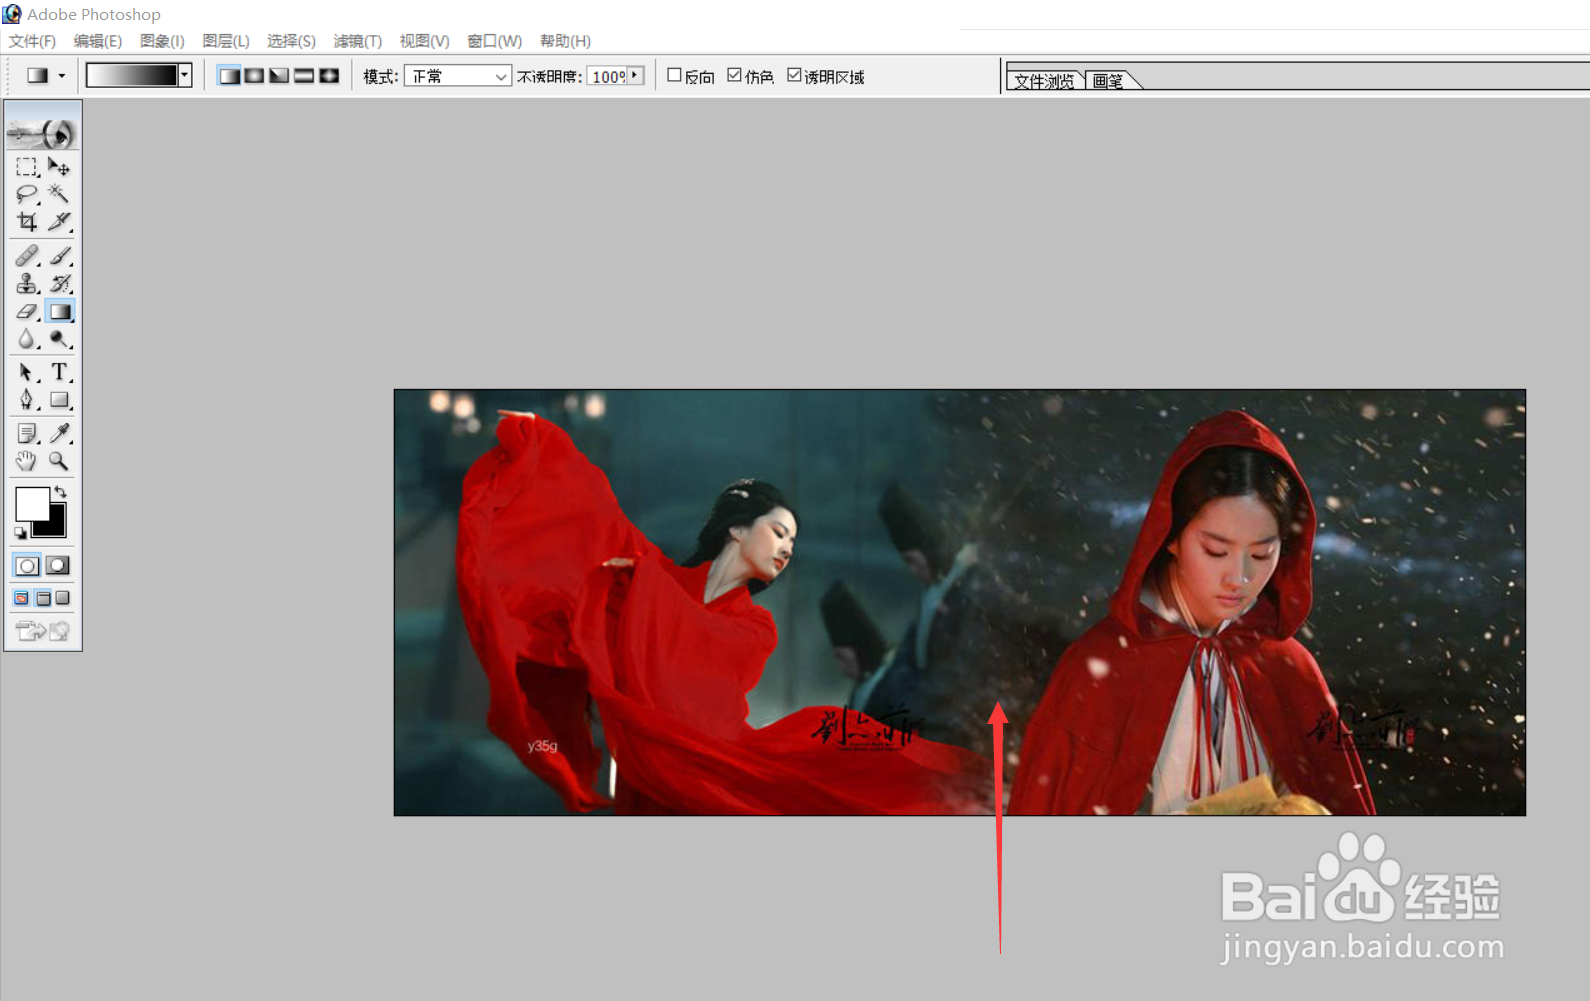Choose diamond gradient style
Viewport: 1590px width, 1001px height.
(329, 76)
